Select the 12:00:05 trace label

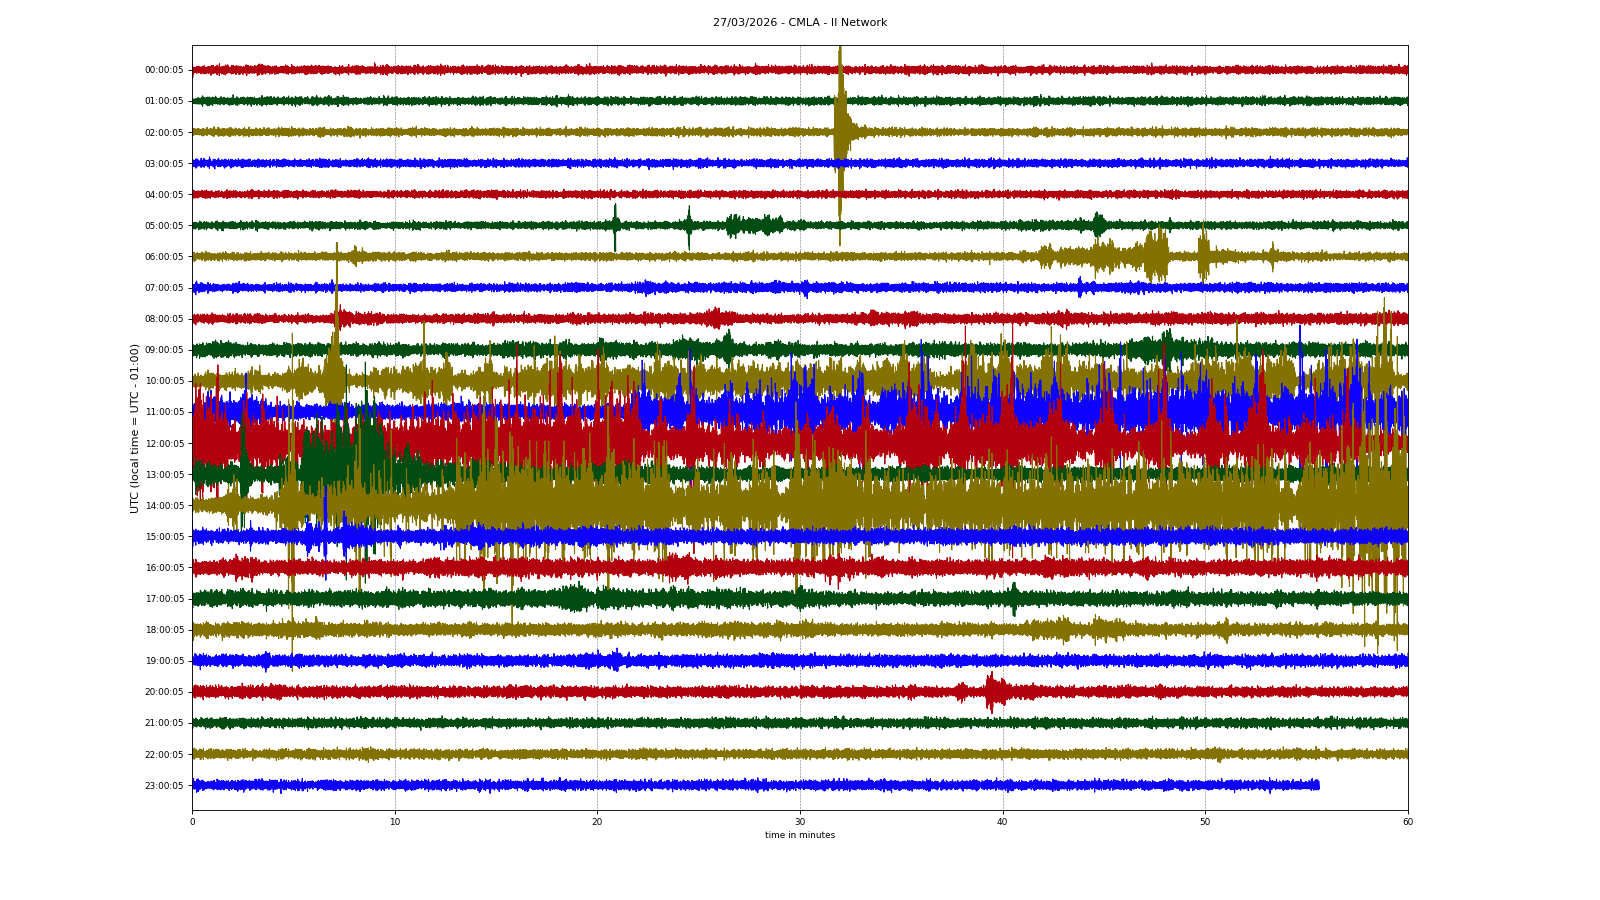[164, 444]
